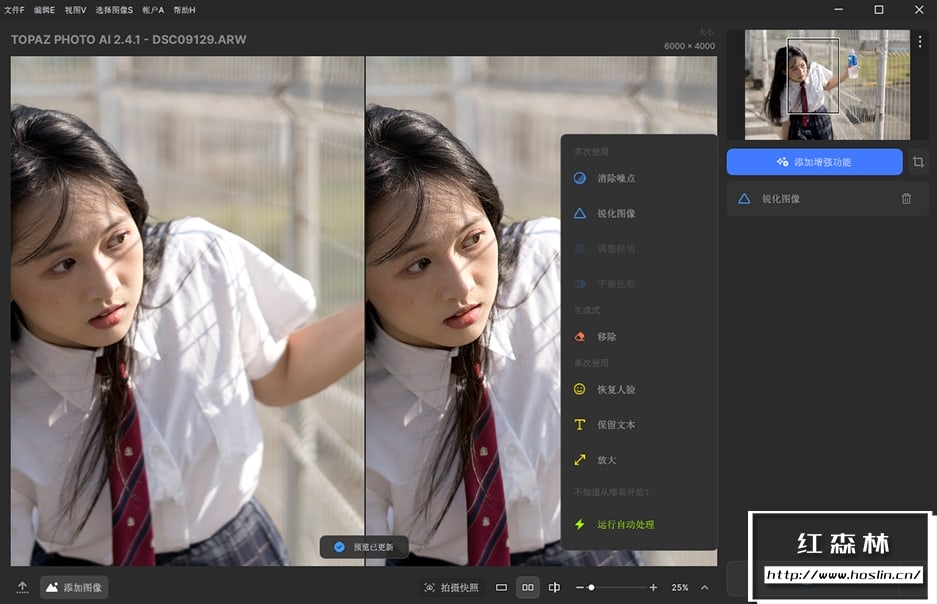This screenshot has width=937, height=604.
Task: Click the navigator thumbnail preview
Action: (827, 85)
